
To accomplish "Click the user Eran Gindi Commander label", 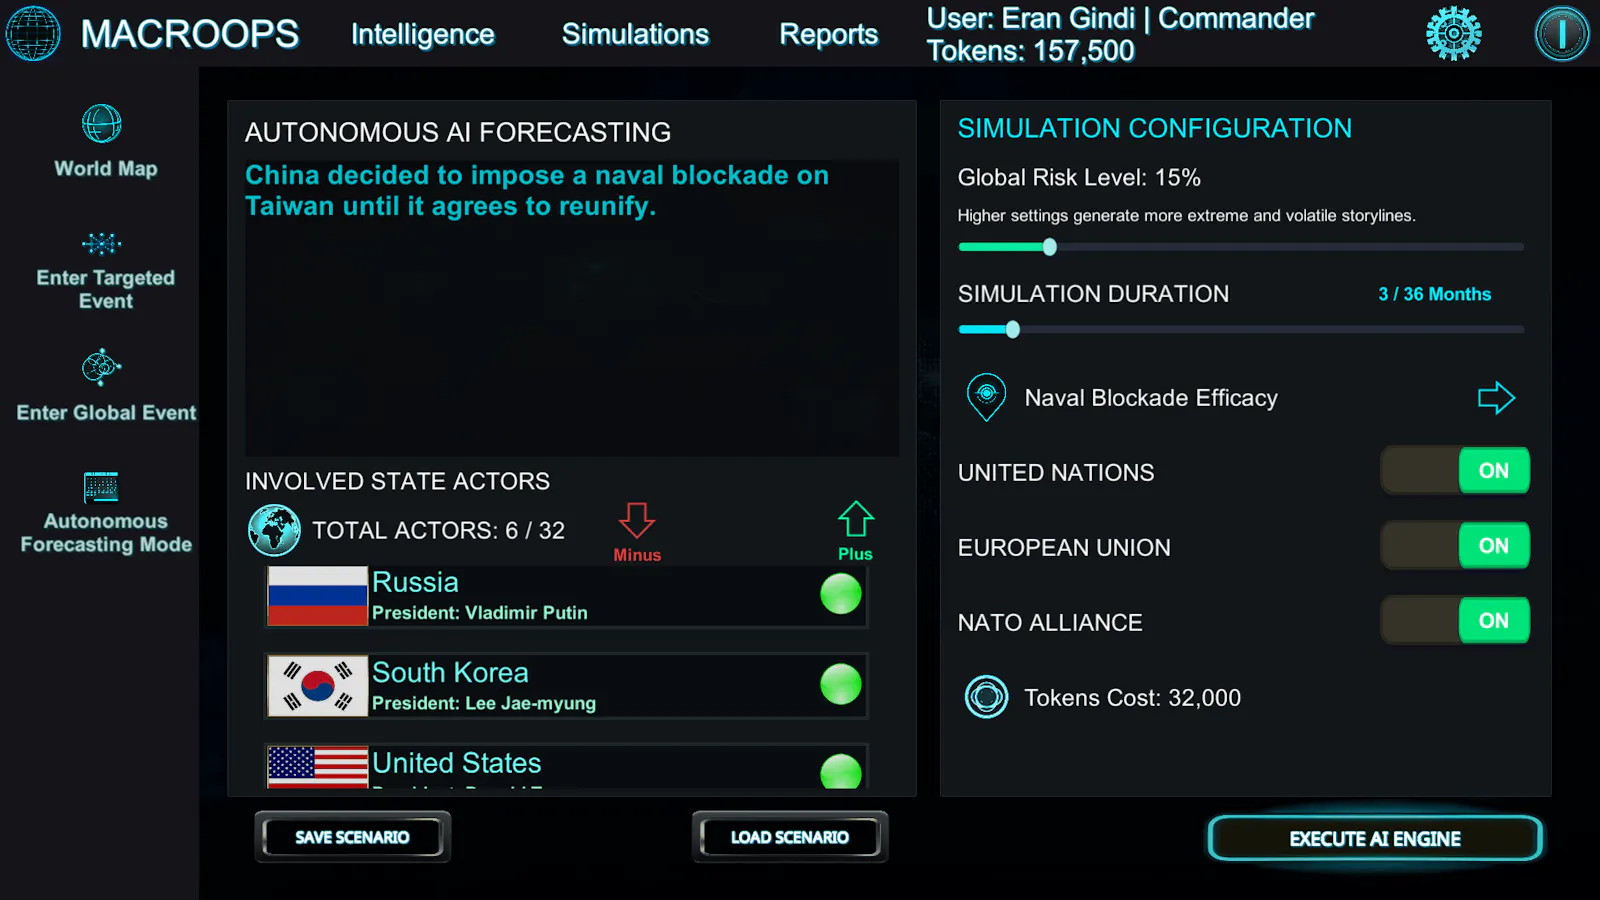I will click(1120, 18).
